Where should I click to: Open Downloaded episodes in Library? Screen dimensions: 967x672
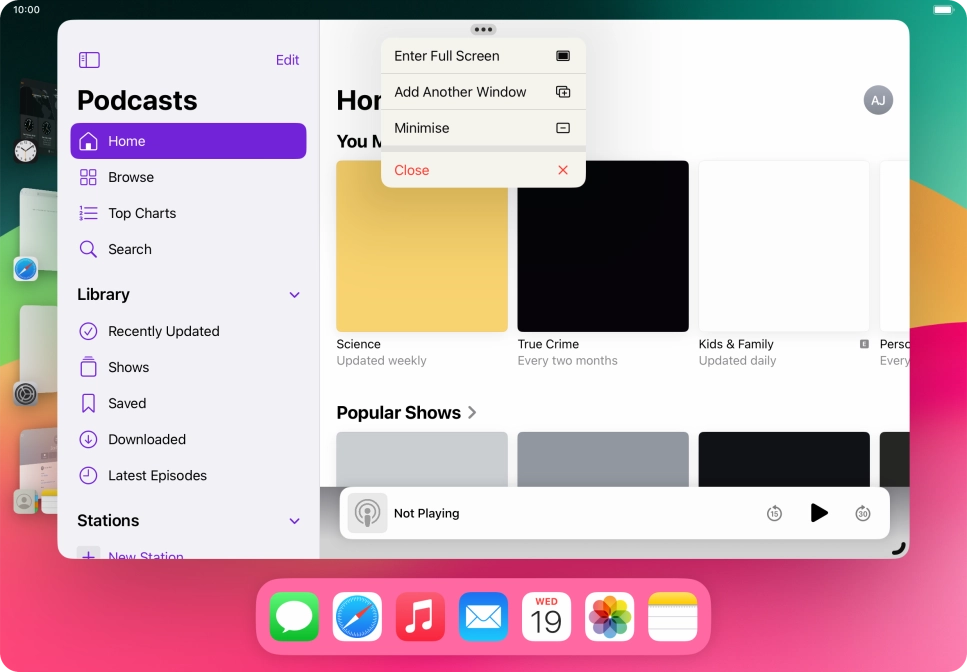point(146,439)
